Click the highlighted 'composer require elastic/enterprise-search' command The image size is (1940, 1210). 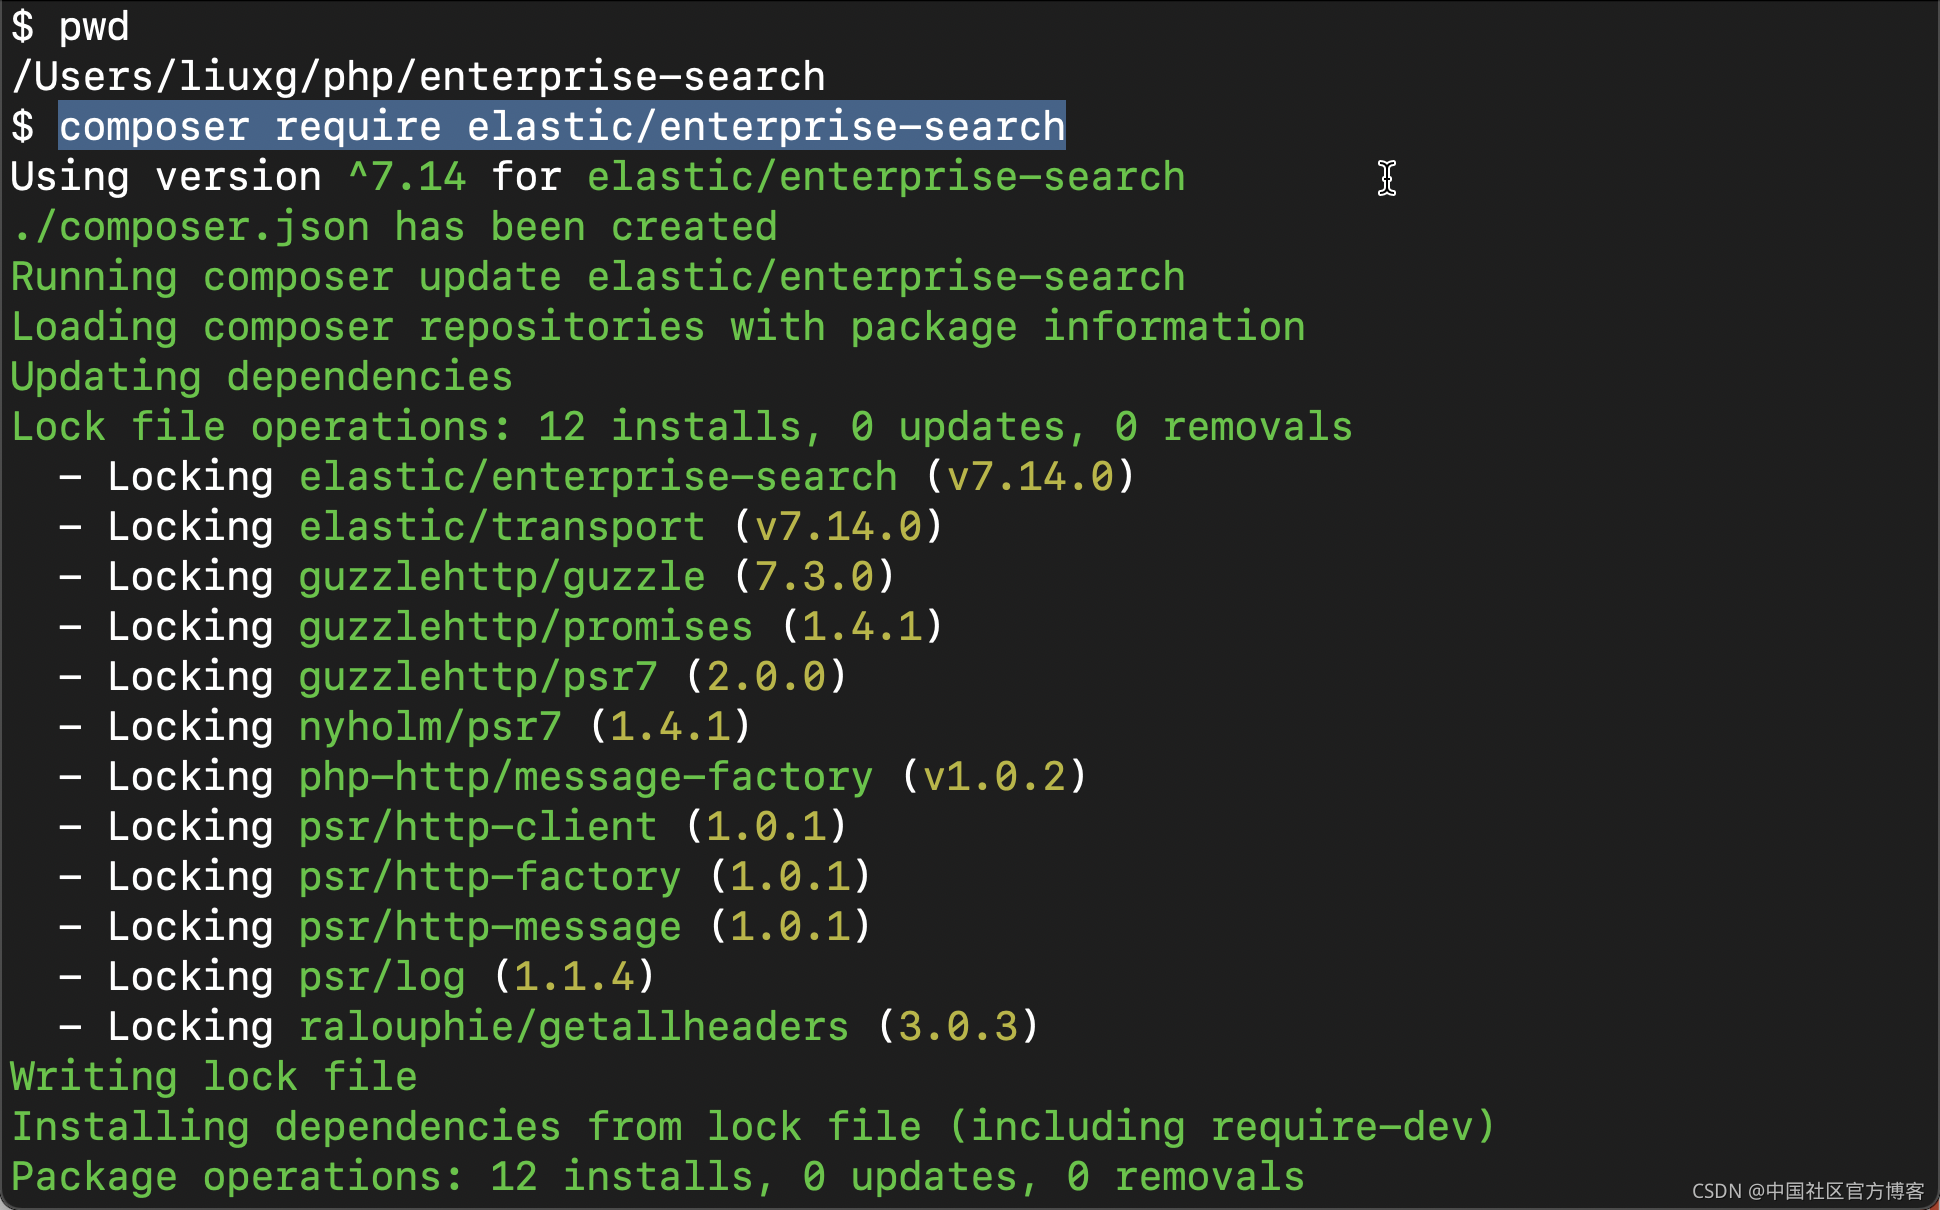click(x=562, y=127)
